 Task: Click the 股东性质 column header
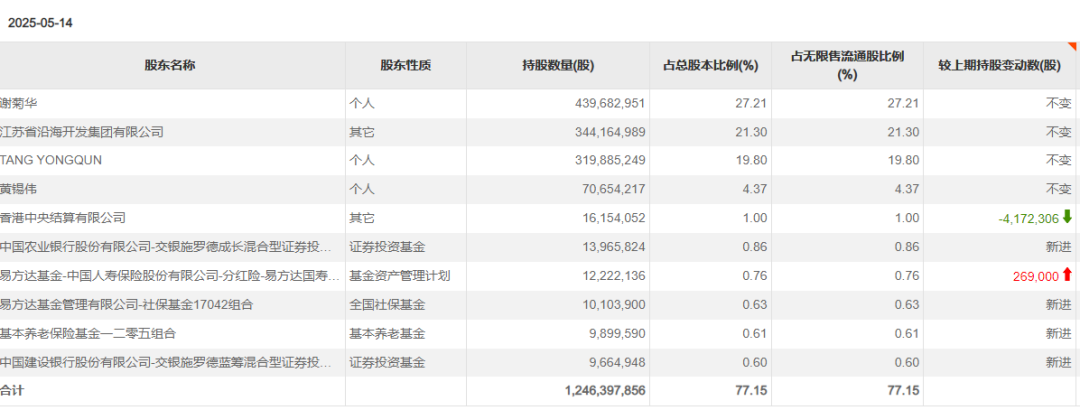click(x=406, y=65)
